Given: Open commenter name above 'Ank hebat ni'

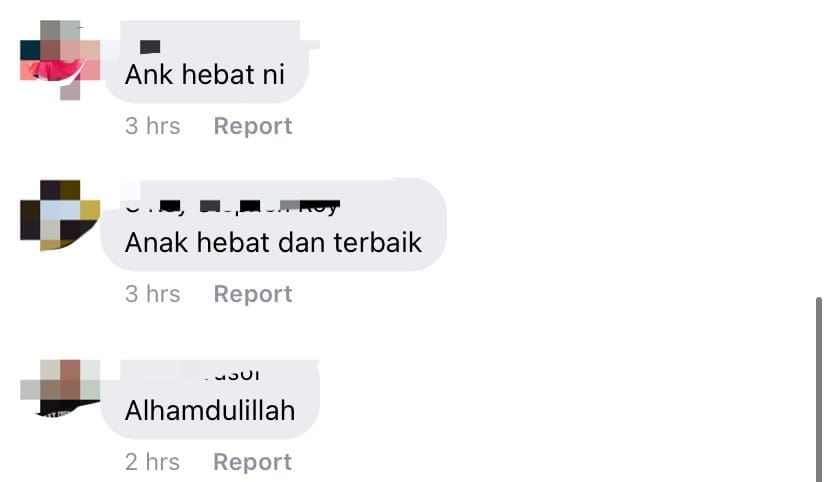Looking at the screenshot, I should point(150,47).
